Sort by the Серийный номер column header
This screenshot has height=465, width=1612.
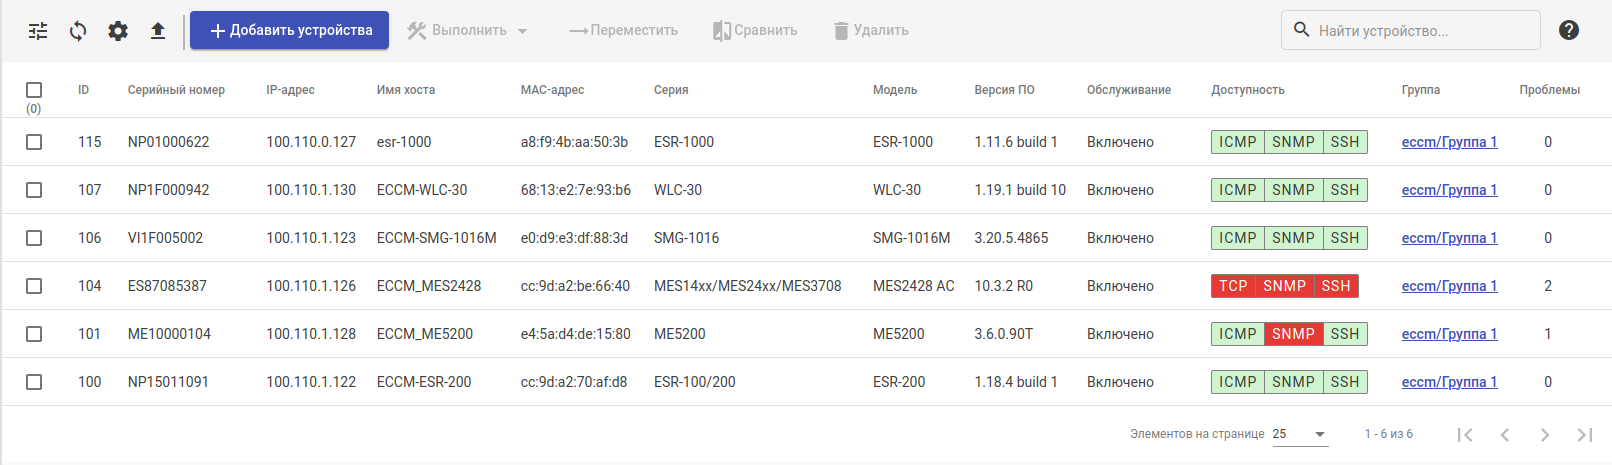(176, 90)
